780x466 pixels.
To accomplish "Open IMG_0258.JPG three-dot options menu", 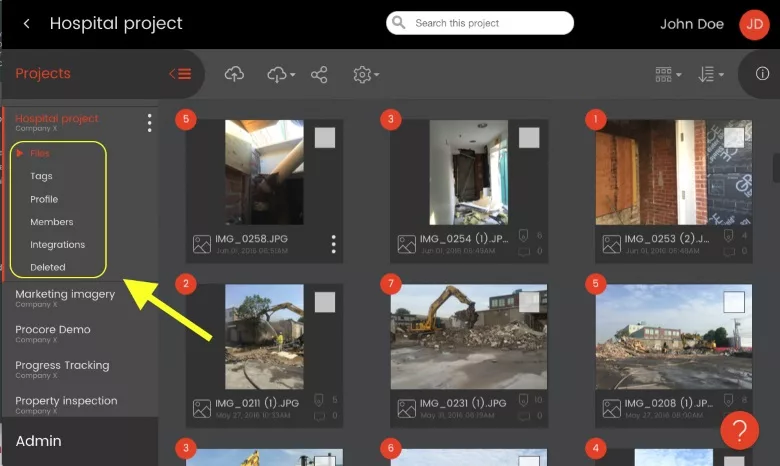I will [333, 244].
